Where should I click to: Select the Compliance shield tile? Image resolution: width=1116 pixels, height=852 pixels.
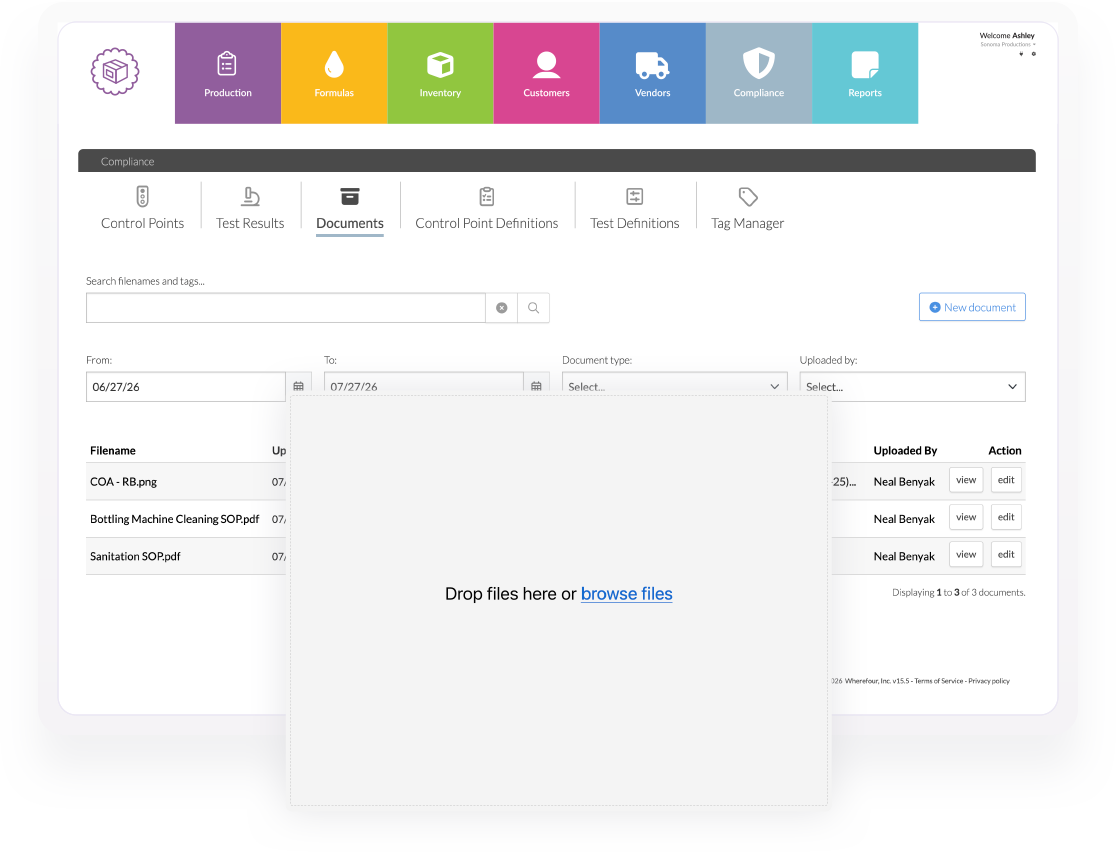tap(759, 73)
